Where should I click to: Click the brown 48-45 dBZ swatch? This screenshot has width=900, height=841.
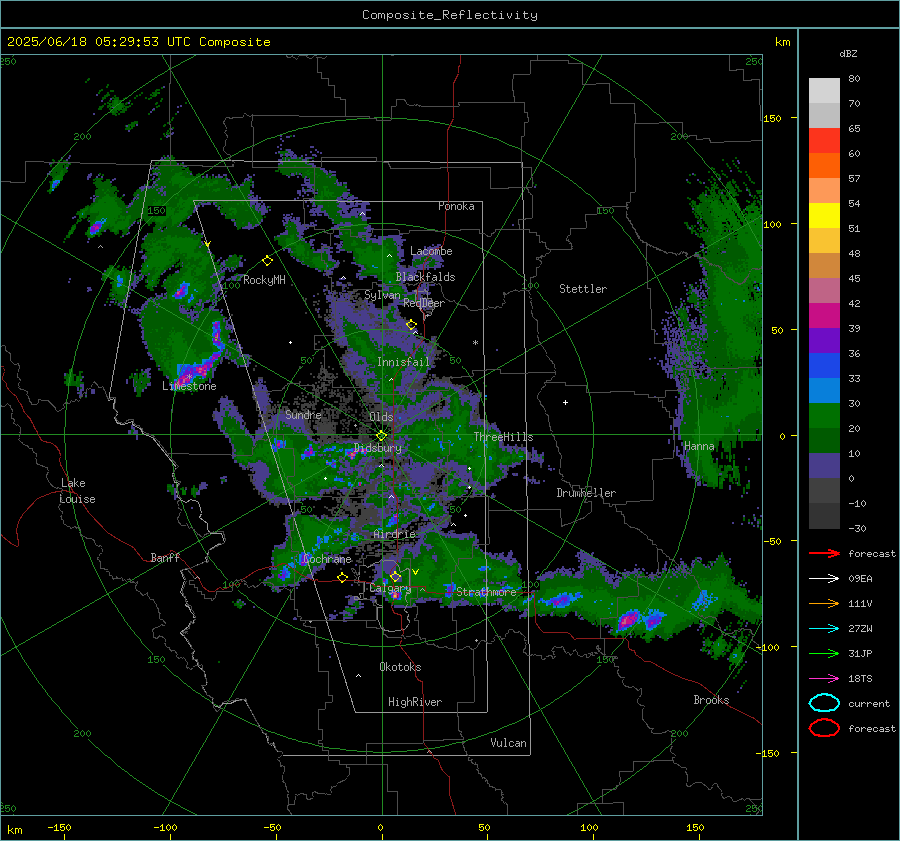[x=824, y=266]
